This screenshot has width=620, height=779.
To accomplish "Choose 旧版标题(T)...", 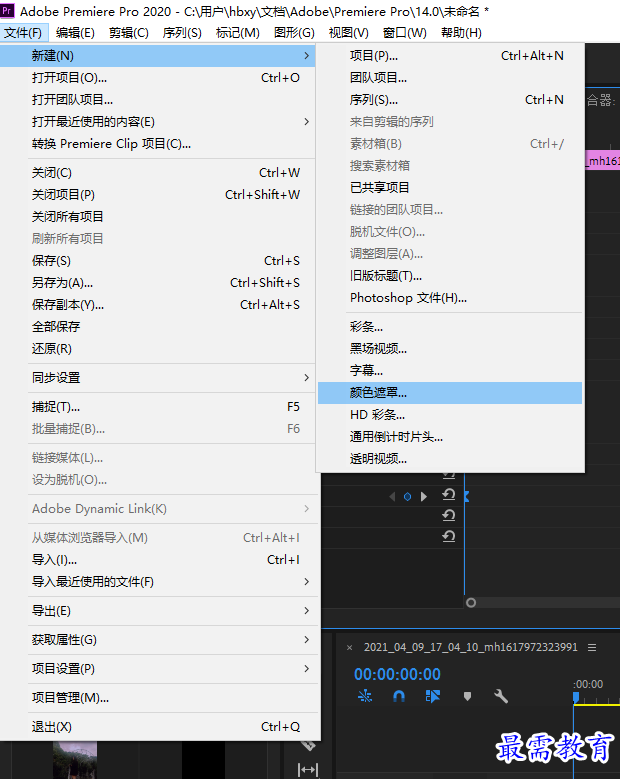I will (x=450, y=276).
